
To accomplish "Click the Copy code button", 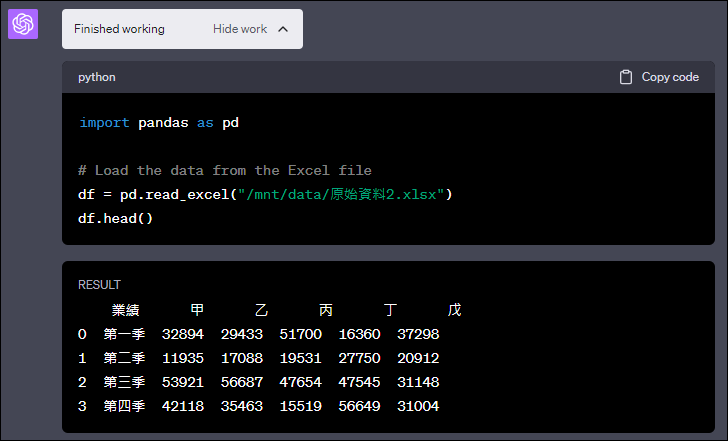I will (659, 77).
